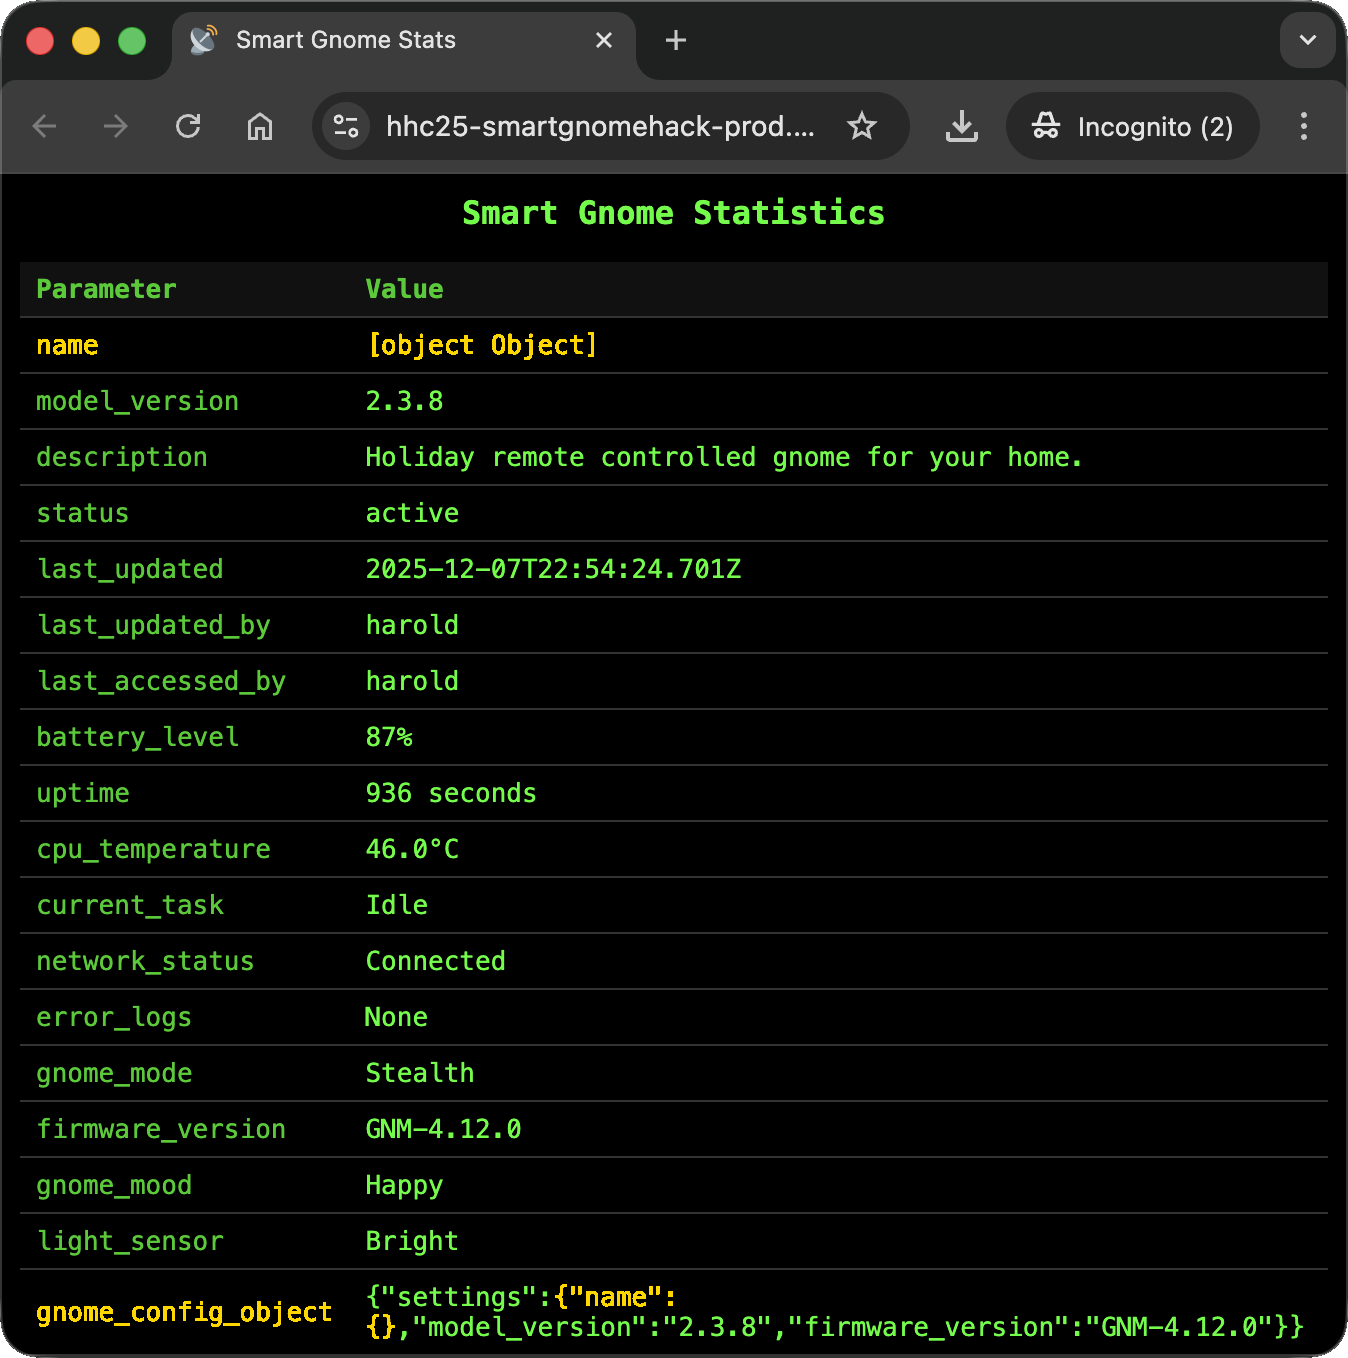This screenshot has width=1348, height=1358.
Task: Click the forward navigation arrow
Action: point(116,126)
